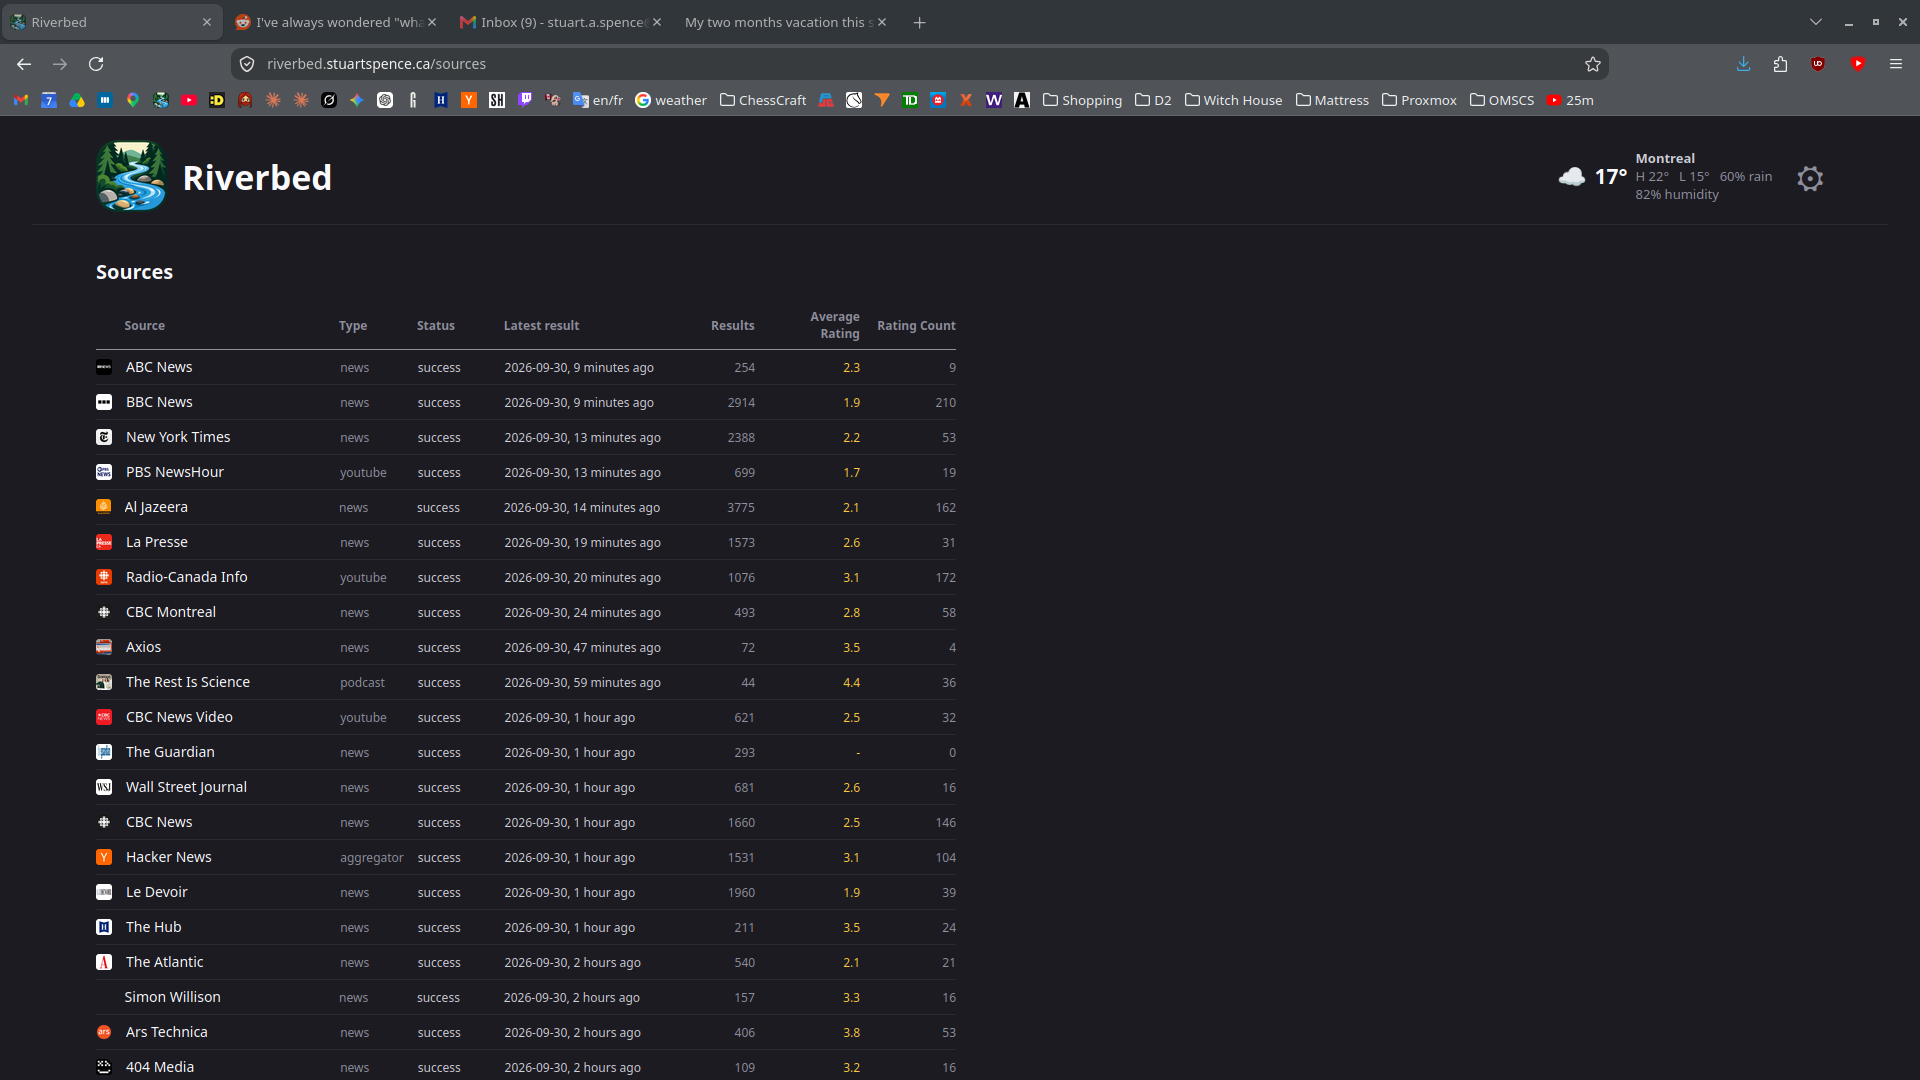The image size is (1920, 1080).
Task: Open the Radio-Canada Info source
Action: [x=187, y=577]
